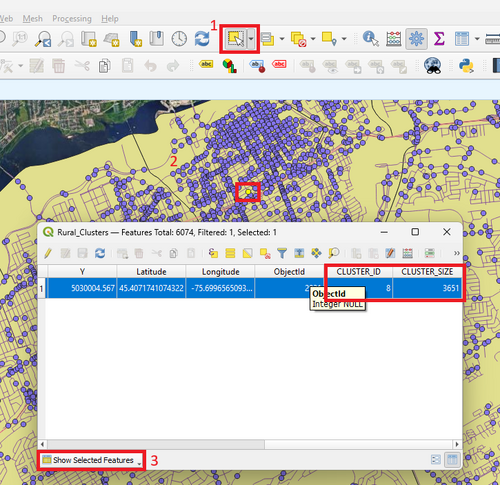The width and height of the screenshot is (500, 485).
Task: Open the select features tool dropdown arrow
Action: (x=251, y=39)
